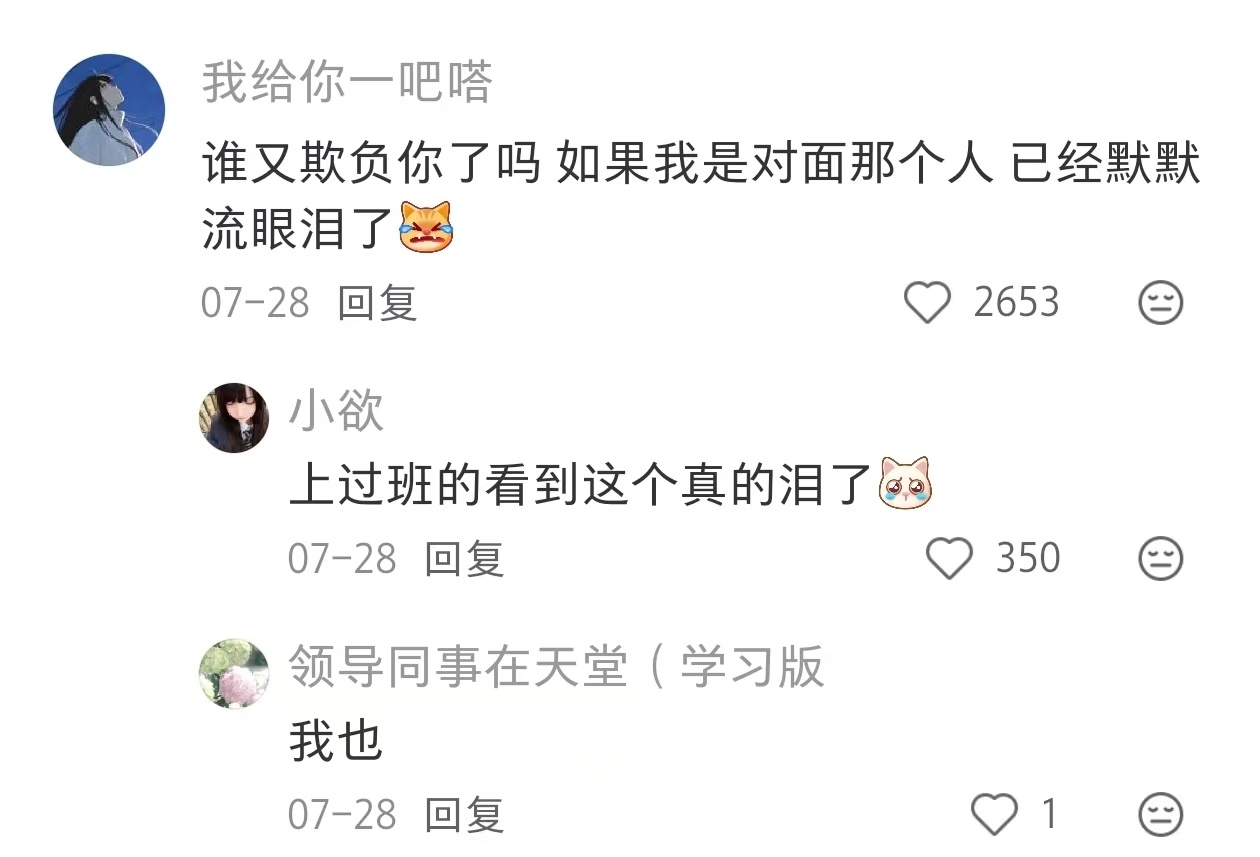Reply to the '我也' comment
Screen dimensions: 1260x857
point(464,814)
